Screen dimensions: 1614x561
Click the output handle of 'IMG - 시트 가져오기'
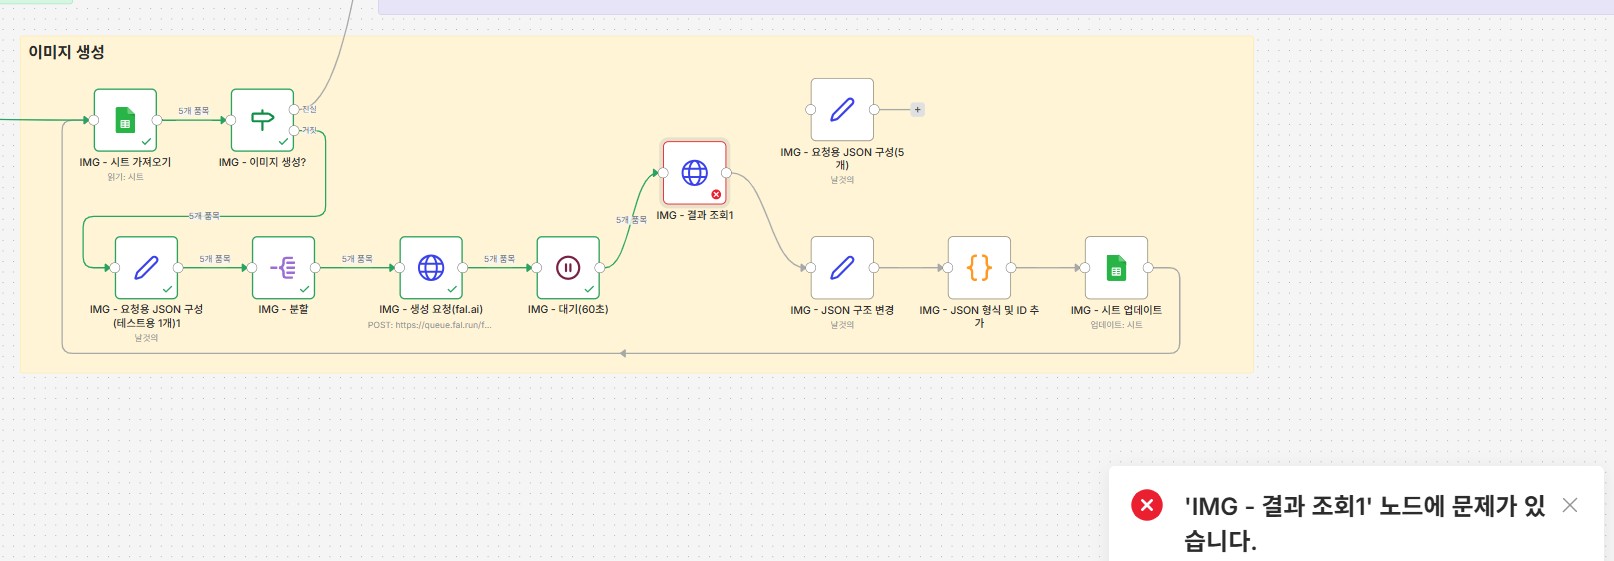pyautogui.click(x=157, y=120)
